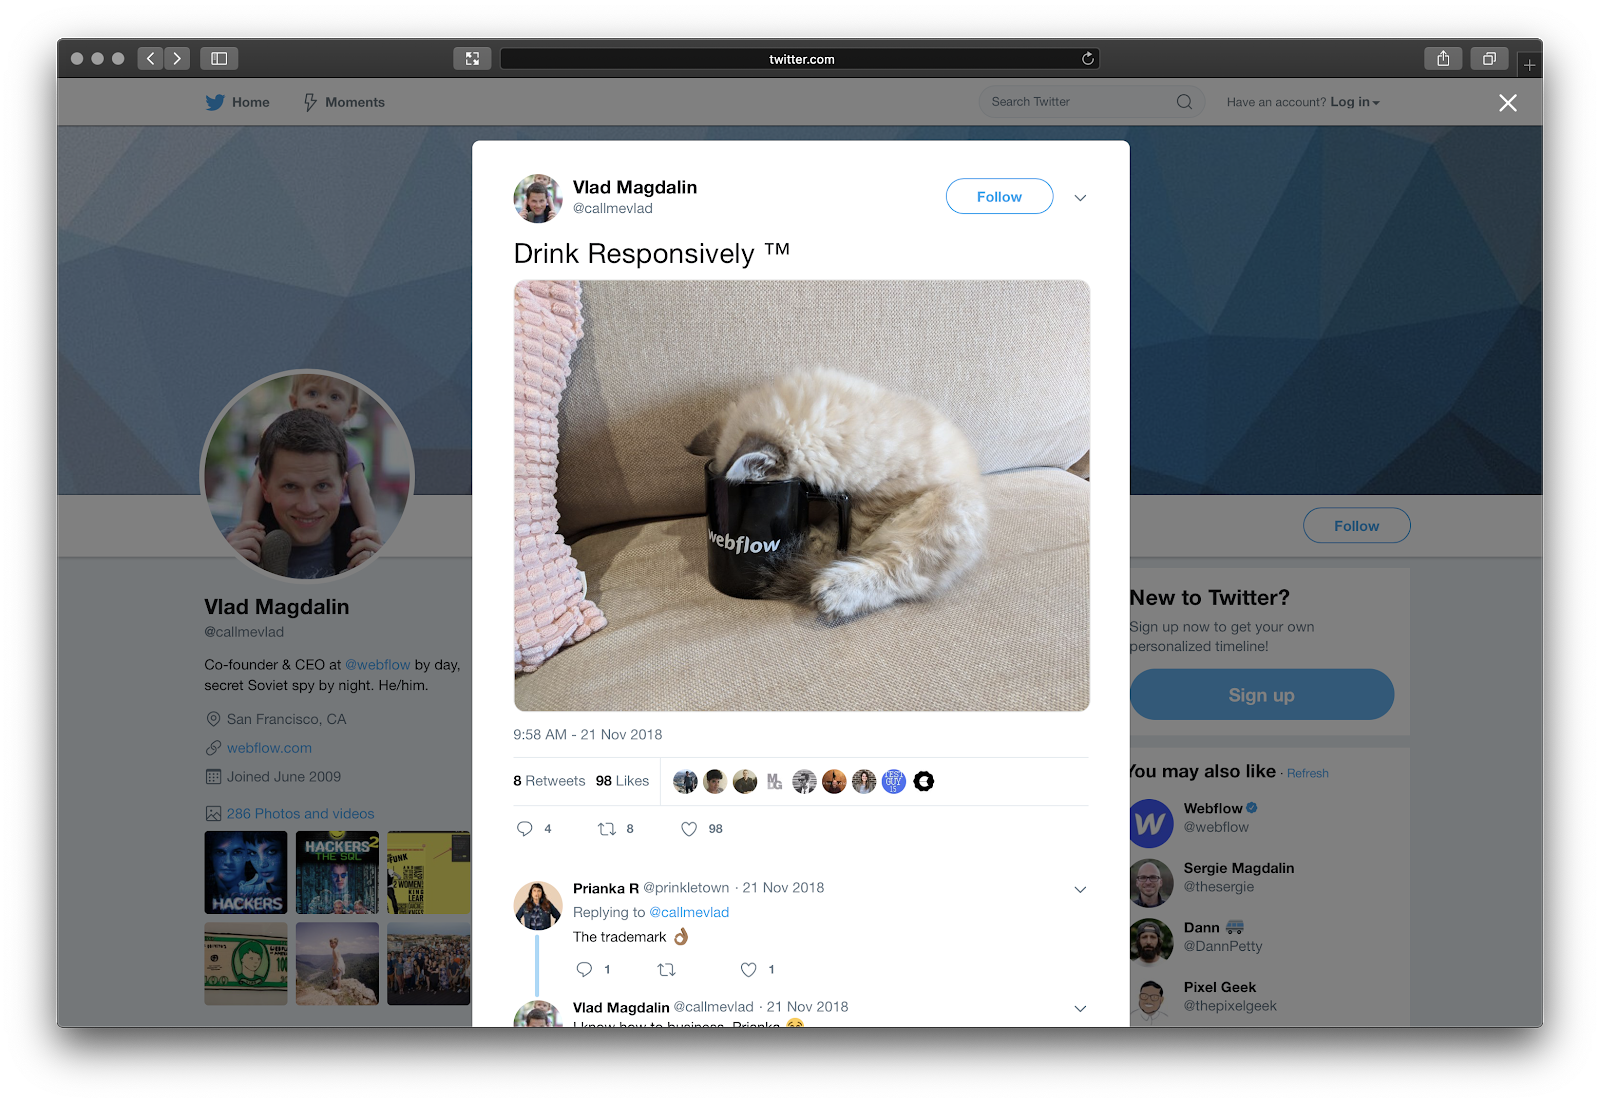Open the Hackers poster media thumbnail
Viewport: 1600px width, 1103px height.
pyautogui.click(x=246, y=872)
